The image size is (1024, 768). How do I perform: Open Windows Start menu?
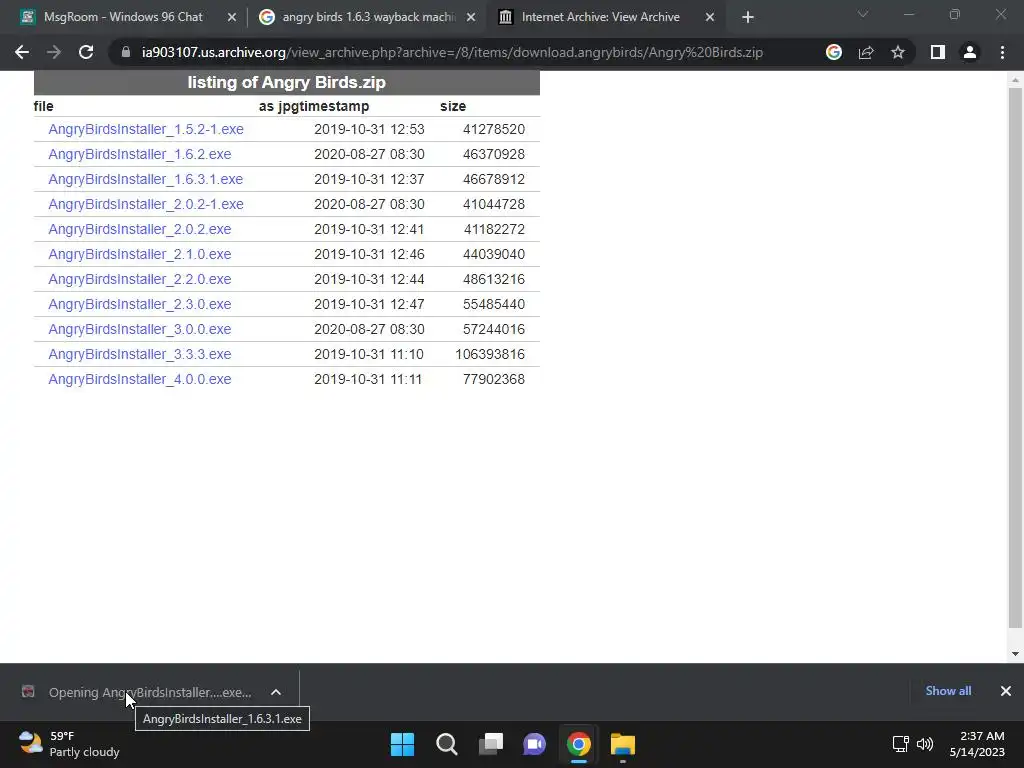click(402, 744)
